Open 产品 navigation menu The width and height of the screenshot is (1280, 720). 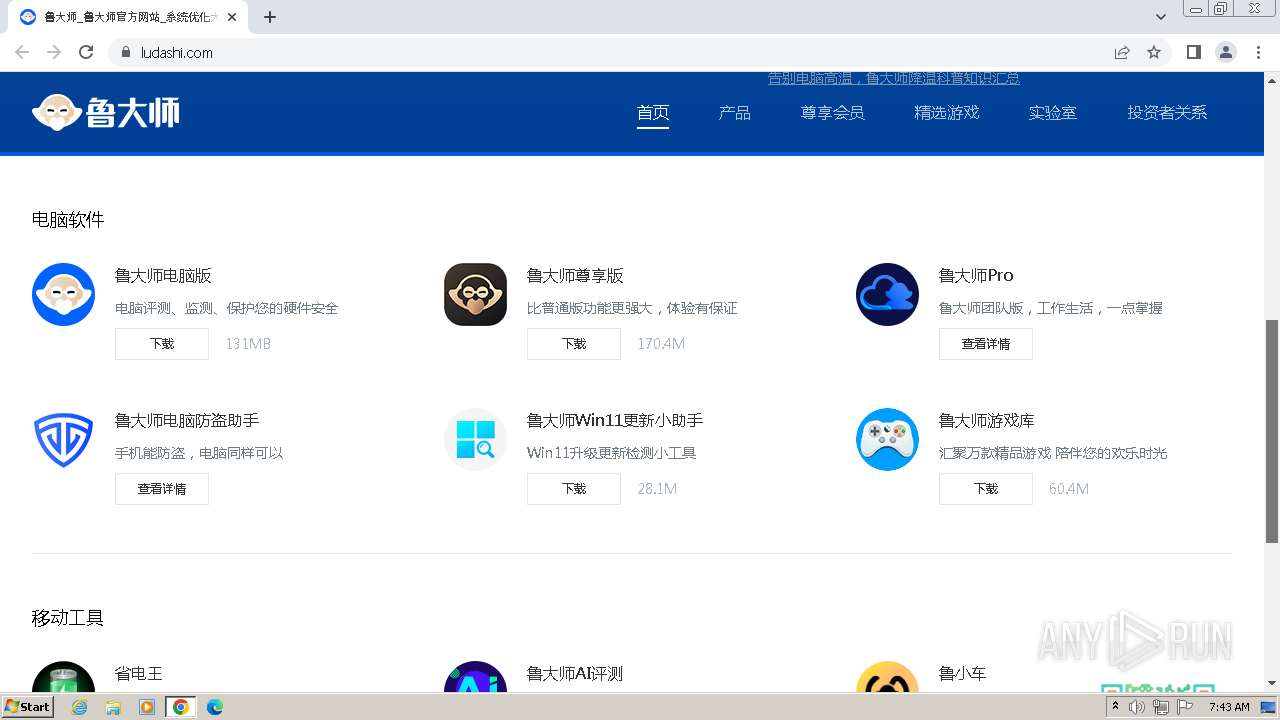coord(734,113)
